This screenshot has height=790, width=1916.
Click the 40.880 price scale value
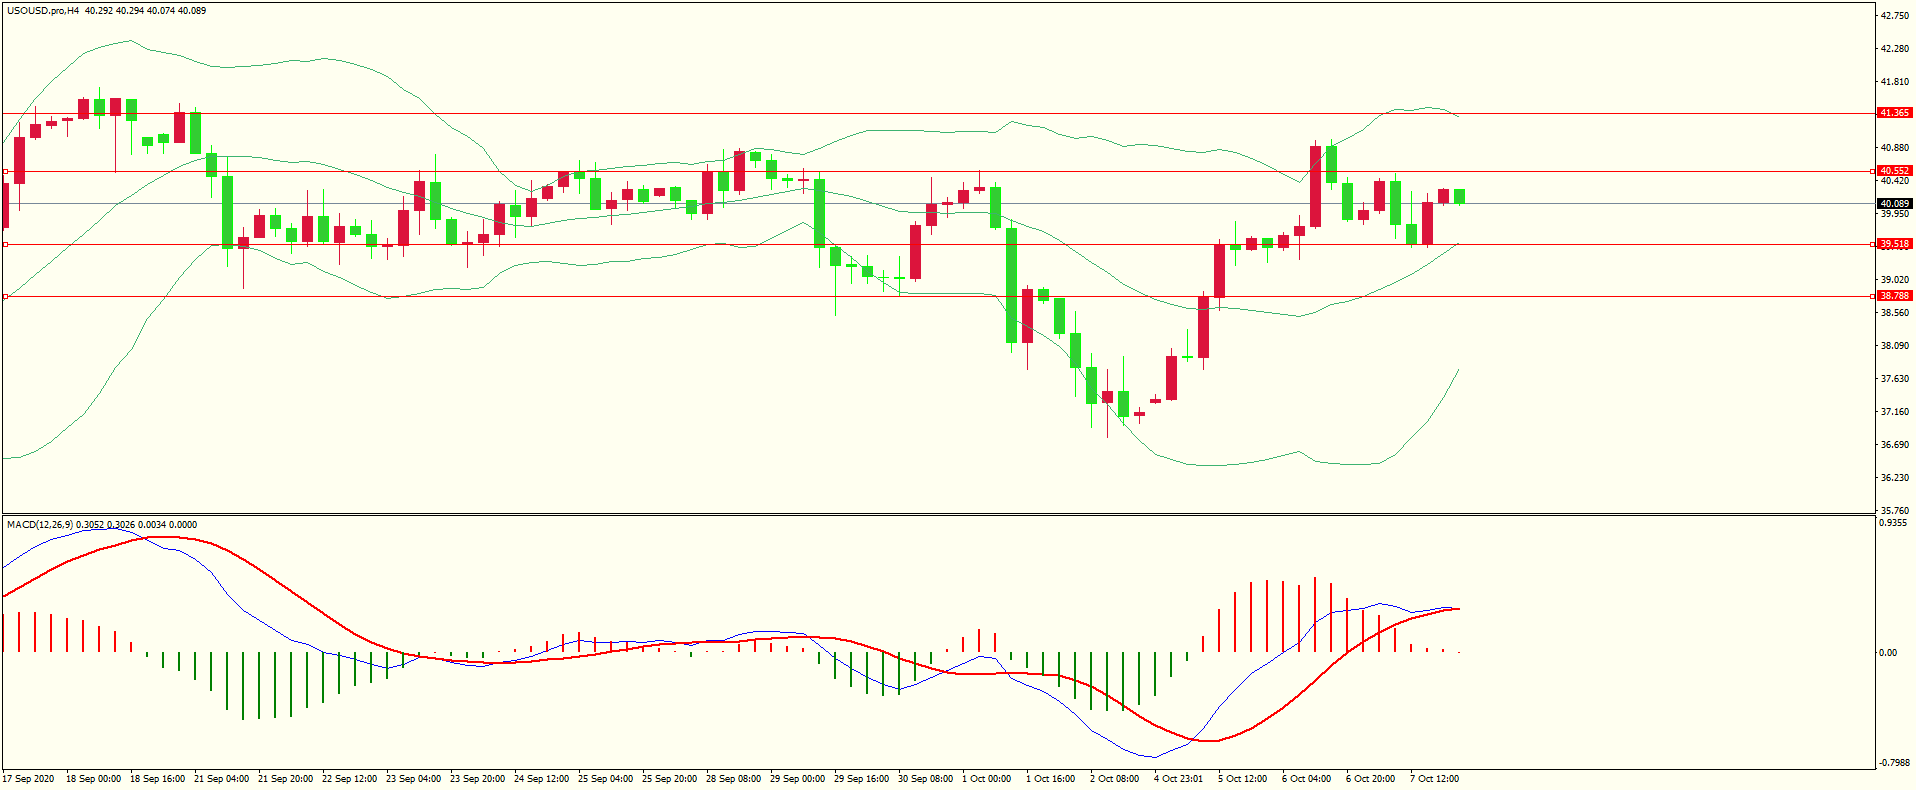pos(1895,148)
